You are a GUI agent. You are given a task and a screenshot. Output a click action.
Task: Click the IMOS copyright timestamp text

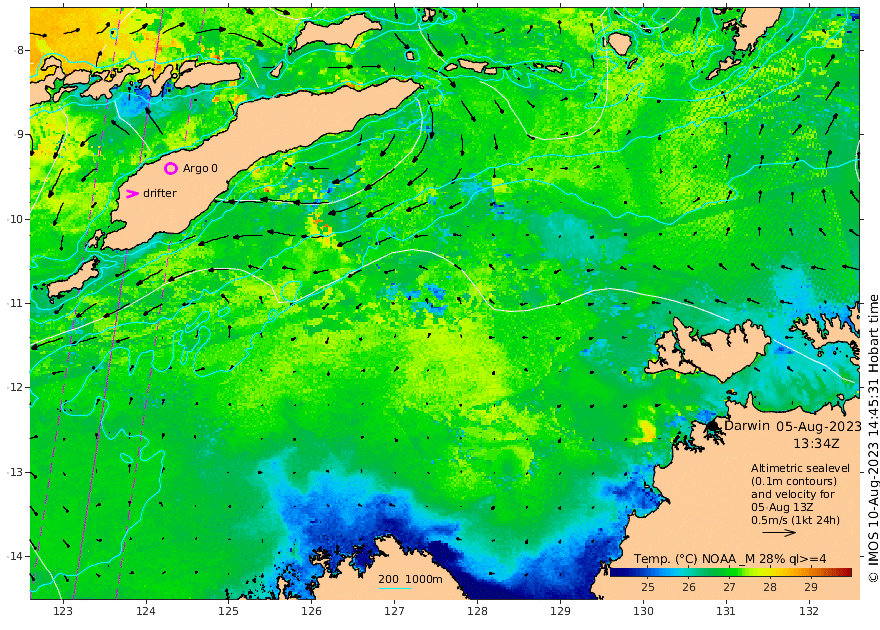[x=873, y=439]
